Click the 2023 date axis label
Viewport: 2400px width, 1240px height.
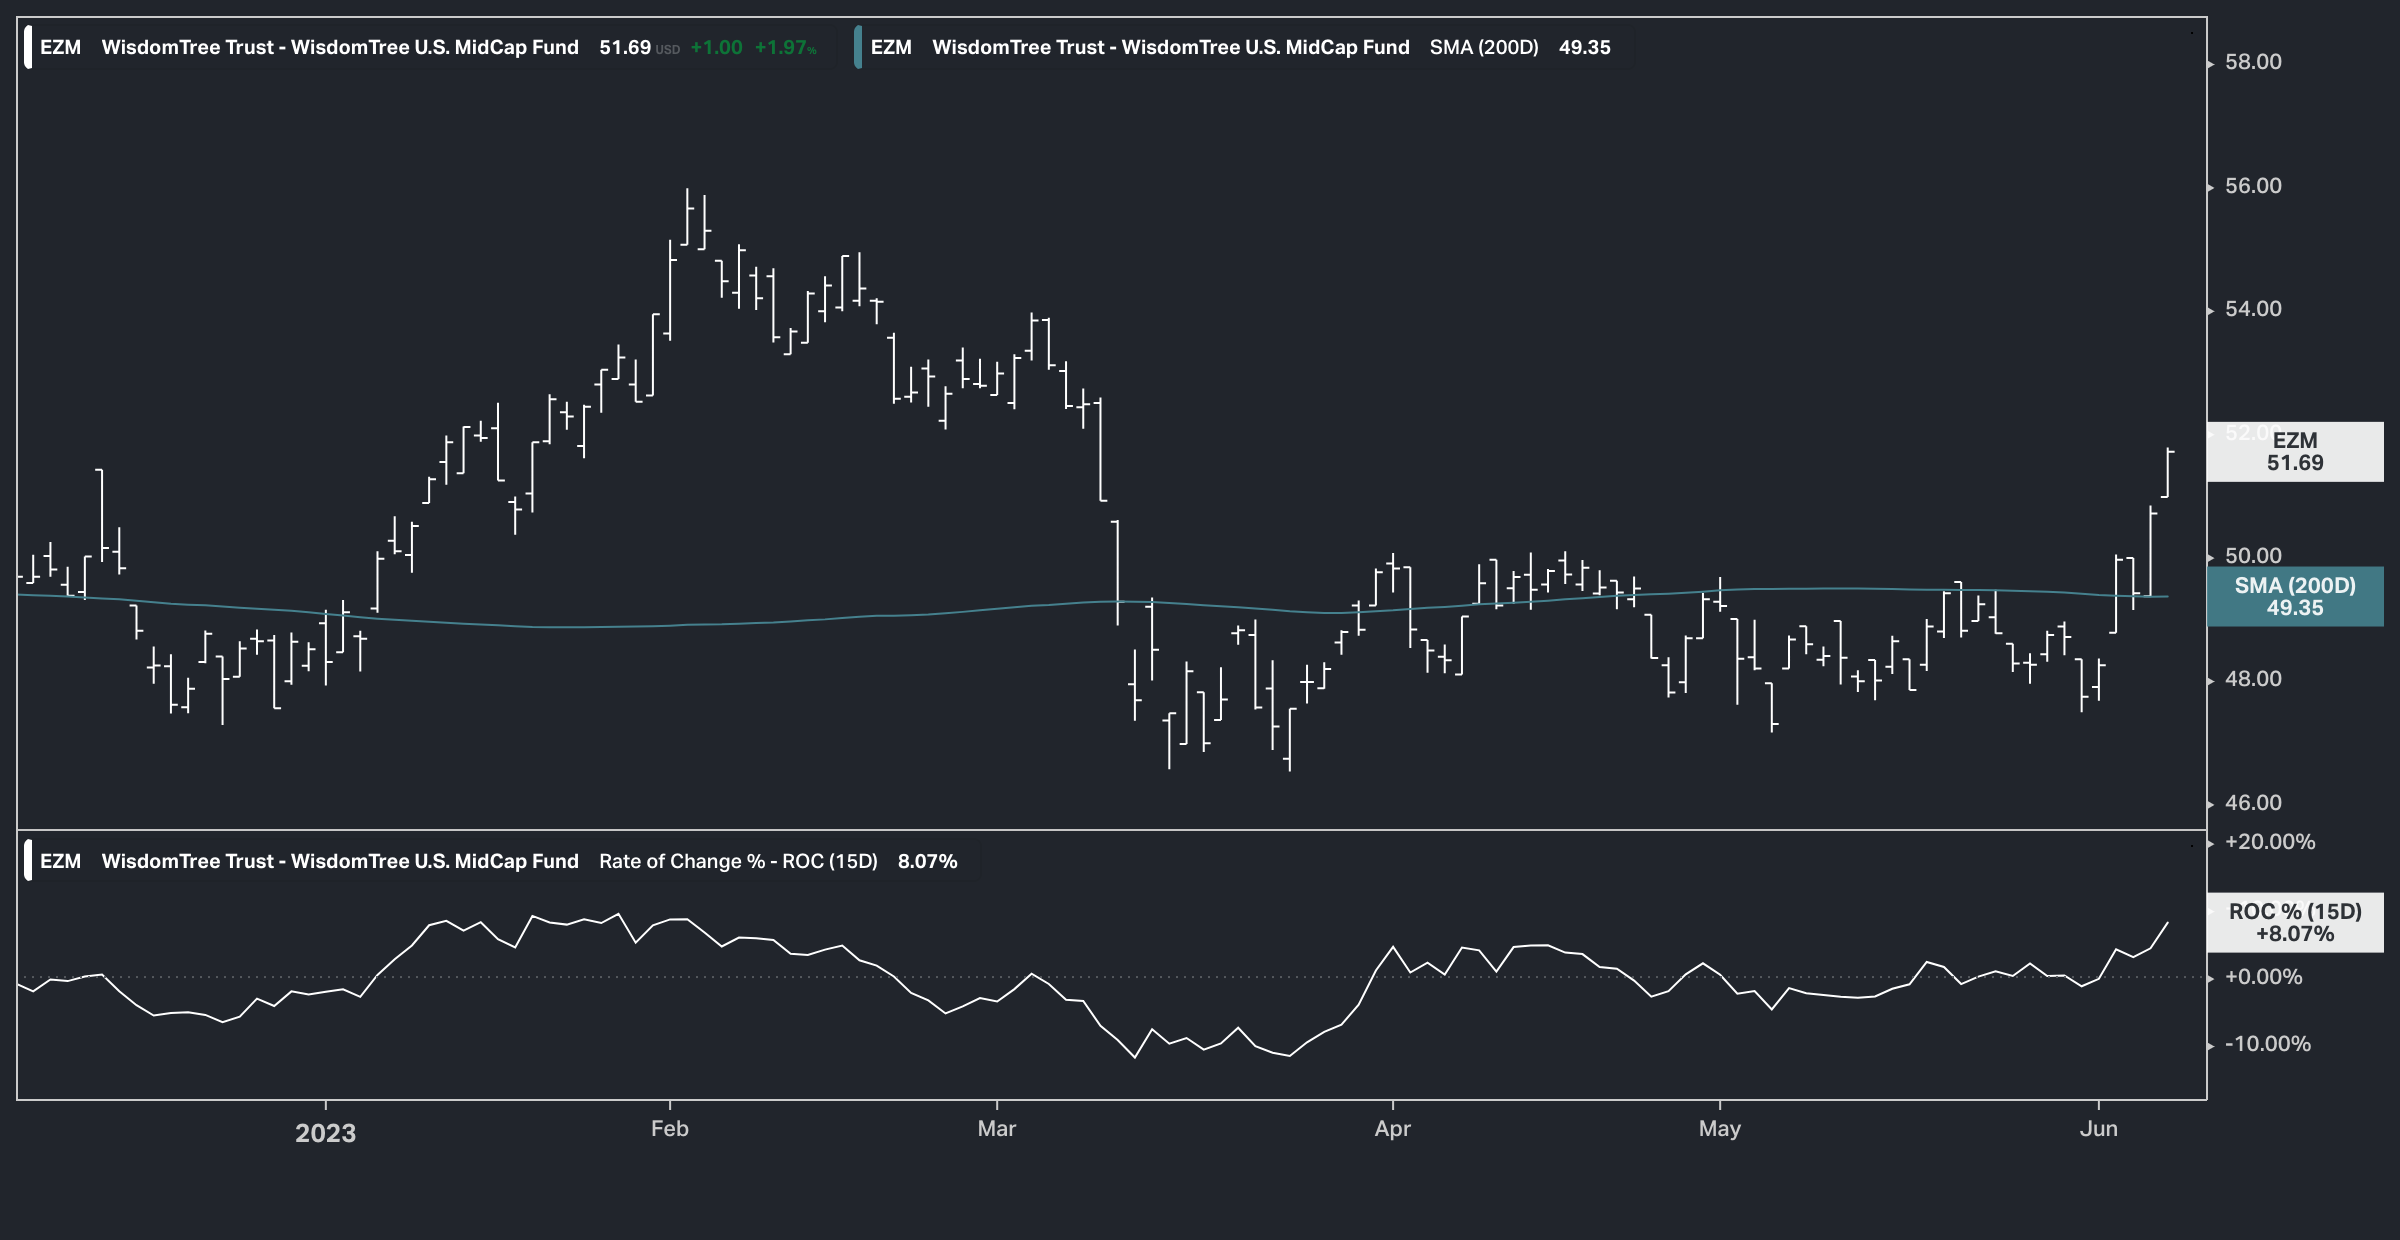(x=325, y=1133)
